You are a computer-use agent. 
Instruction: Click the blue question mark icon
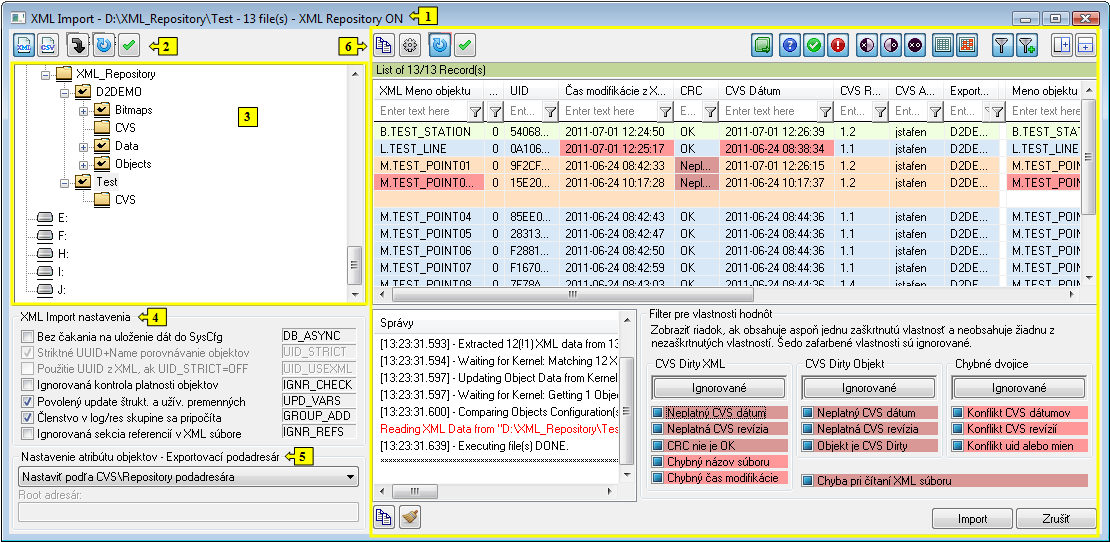789,45
